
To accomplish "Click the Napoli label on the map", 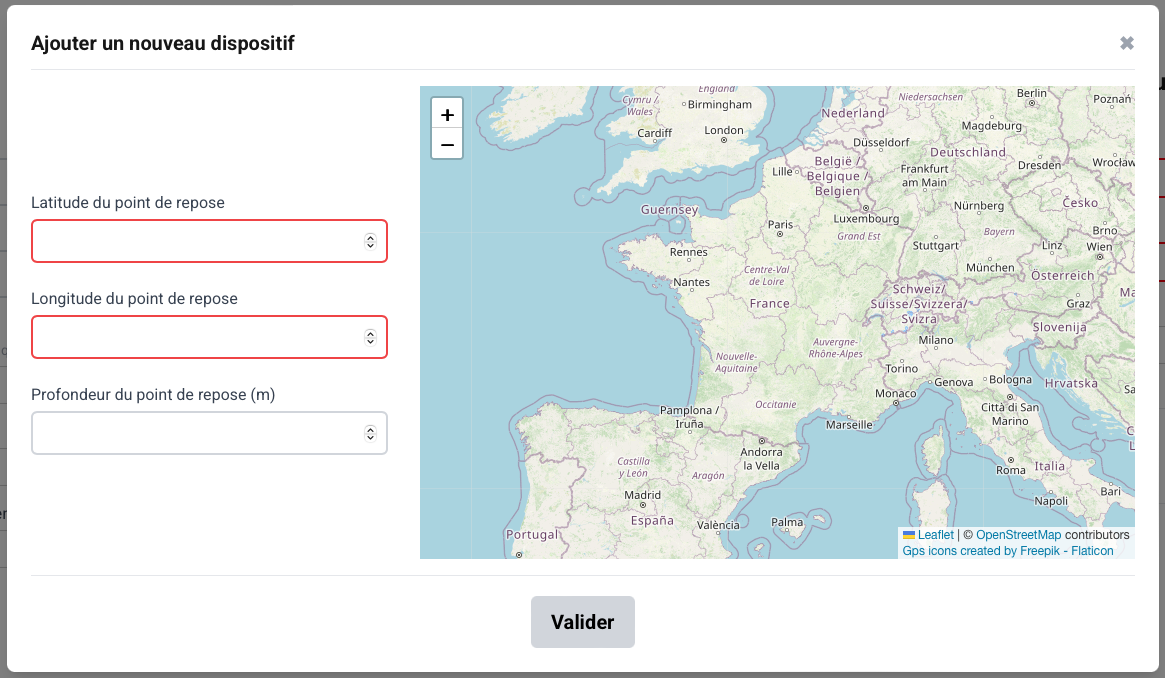I will coord(1051,501).
